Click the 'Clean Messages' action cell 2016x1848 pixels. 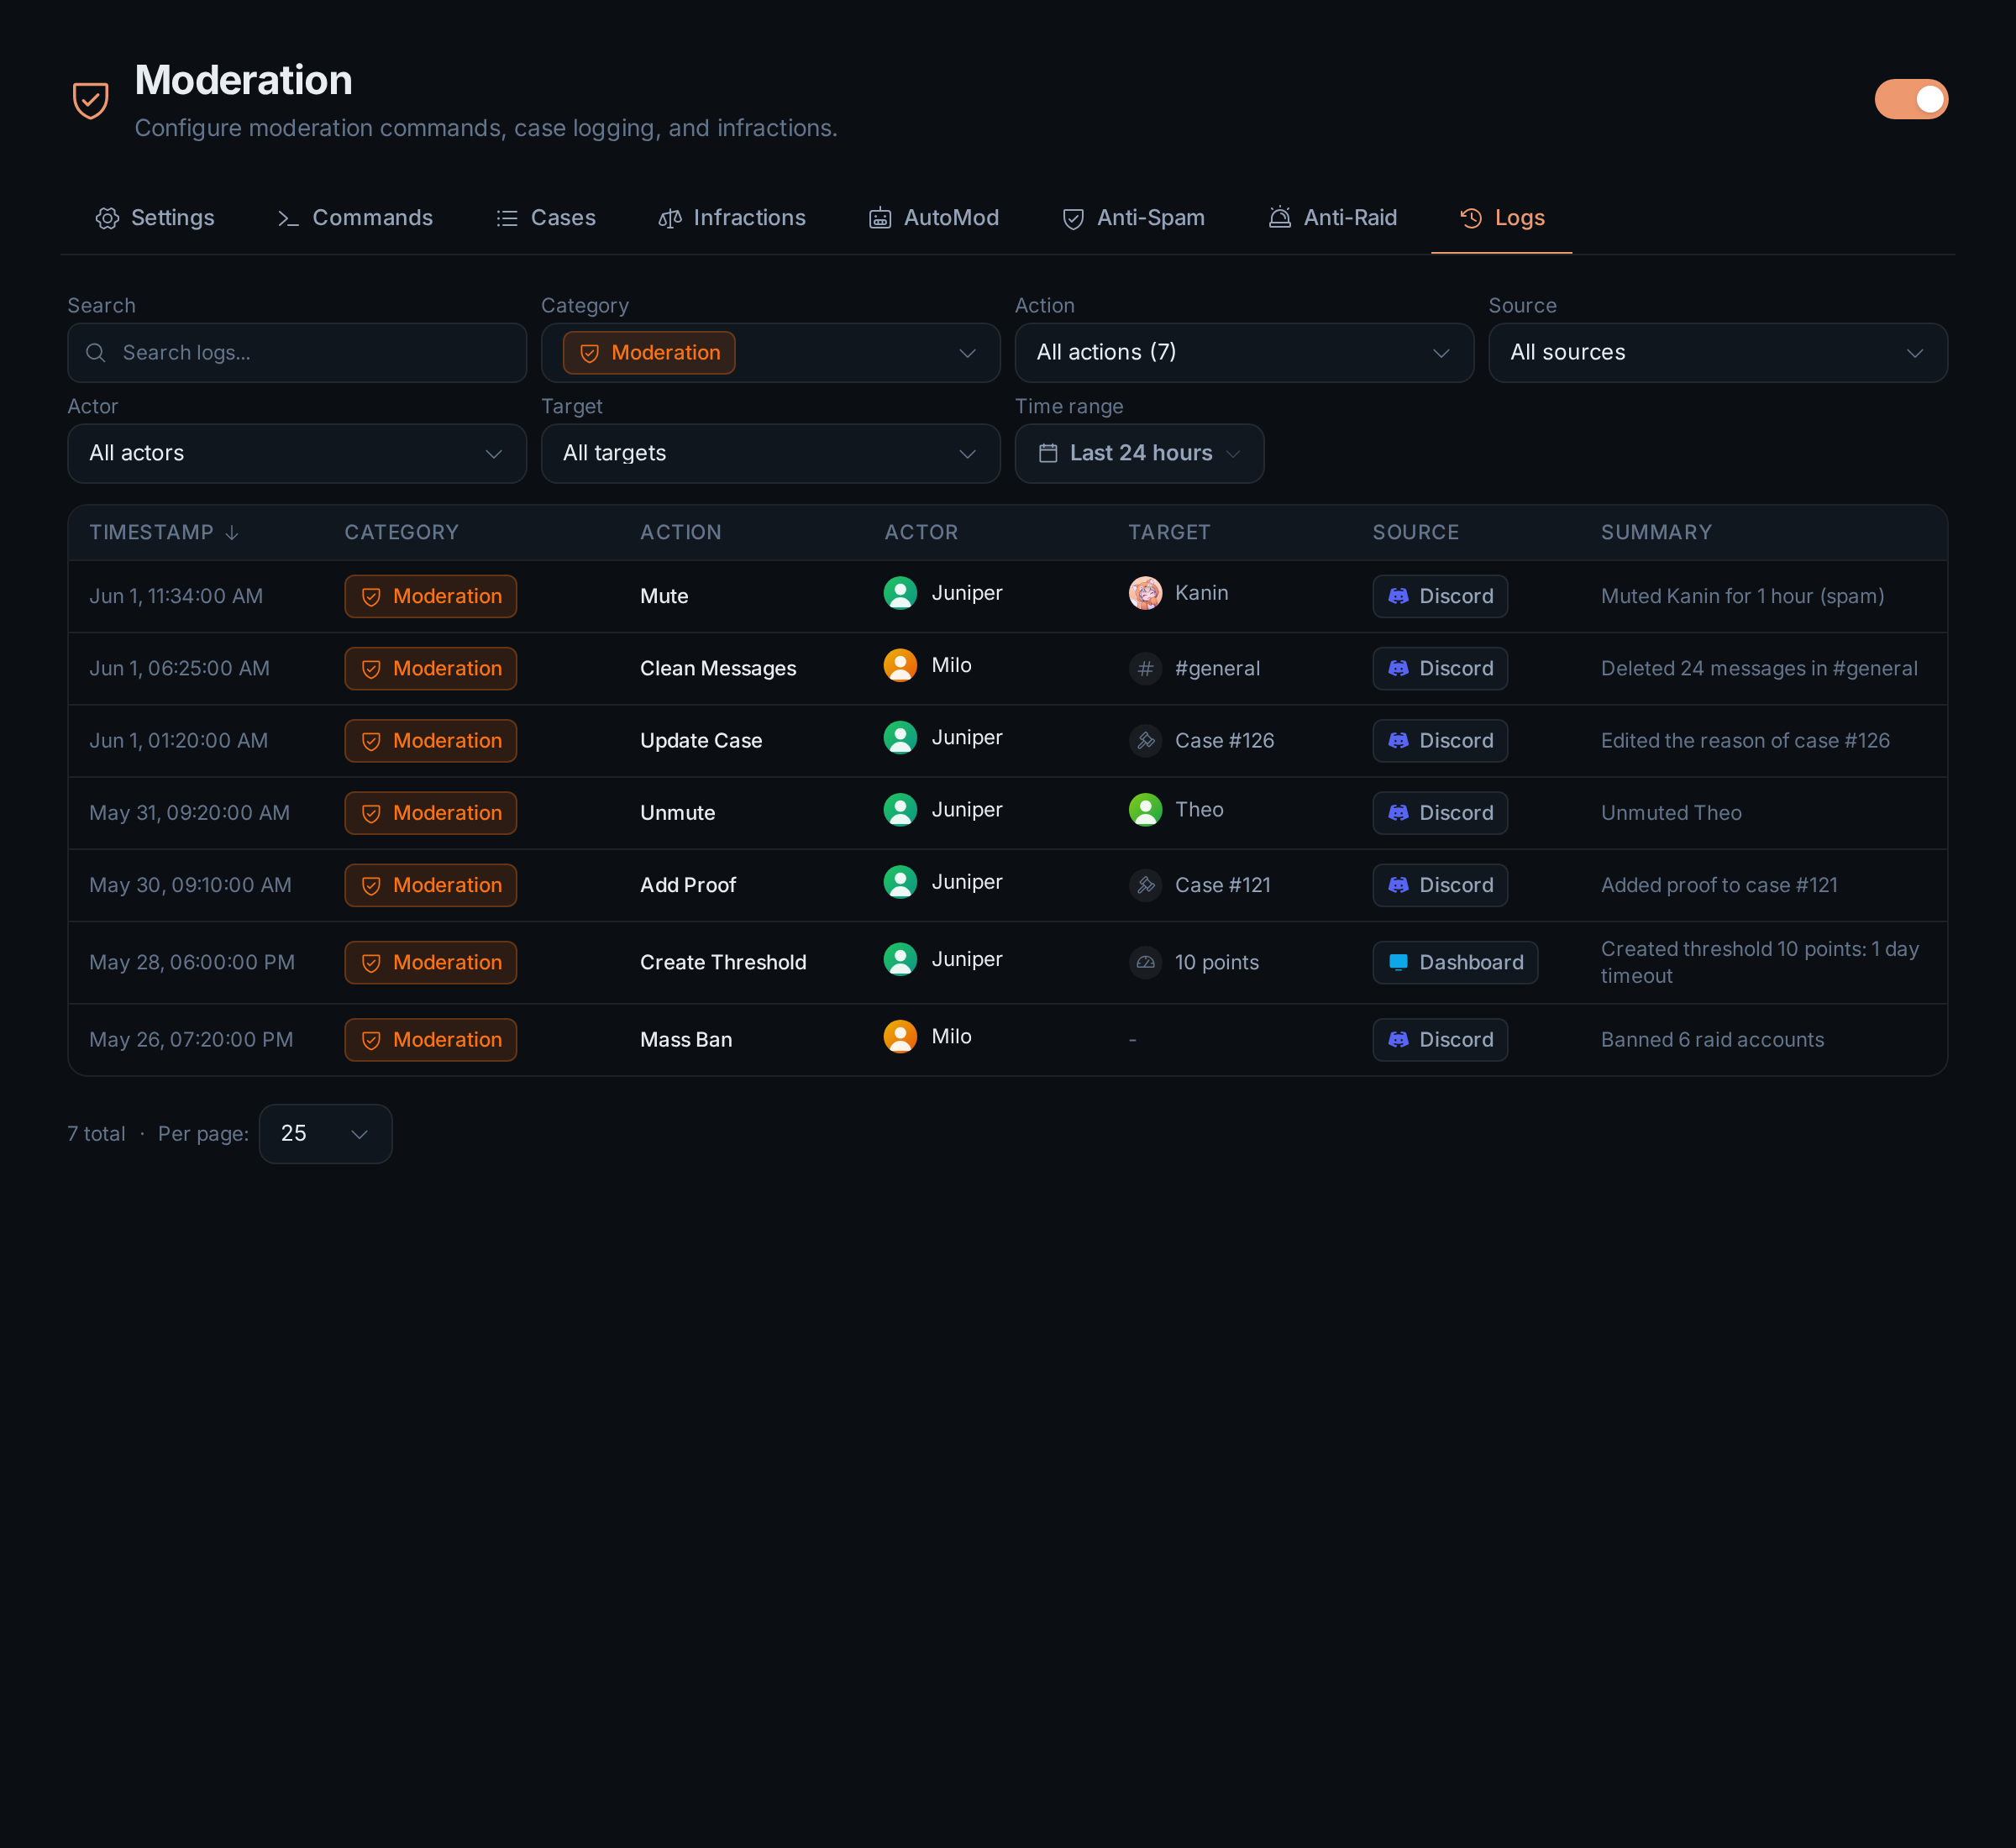point(718,669)
